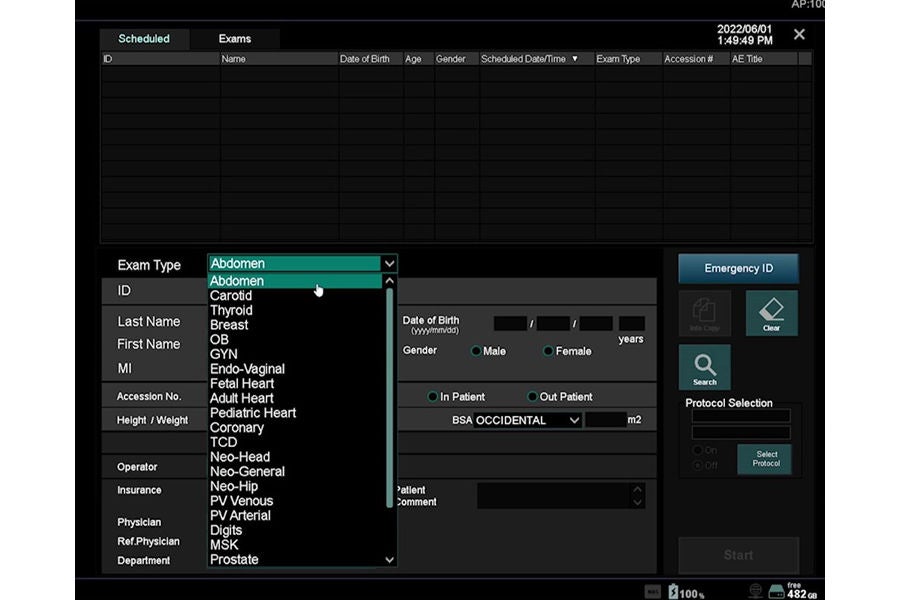Click the Exam Type list scrollbar thumb
The image size is (900, 600).
click(390, 398)
